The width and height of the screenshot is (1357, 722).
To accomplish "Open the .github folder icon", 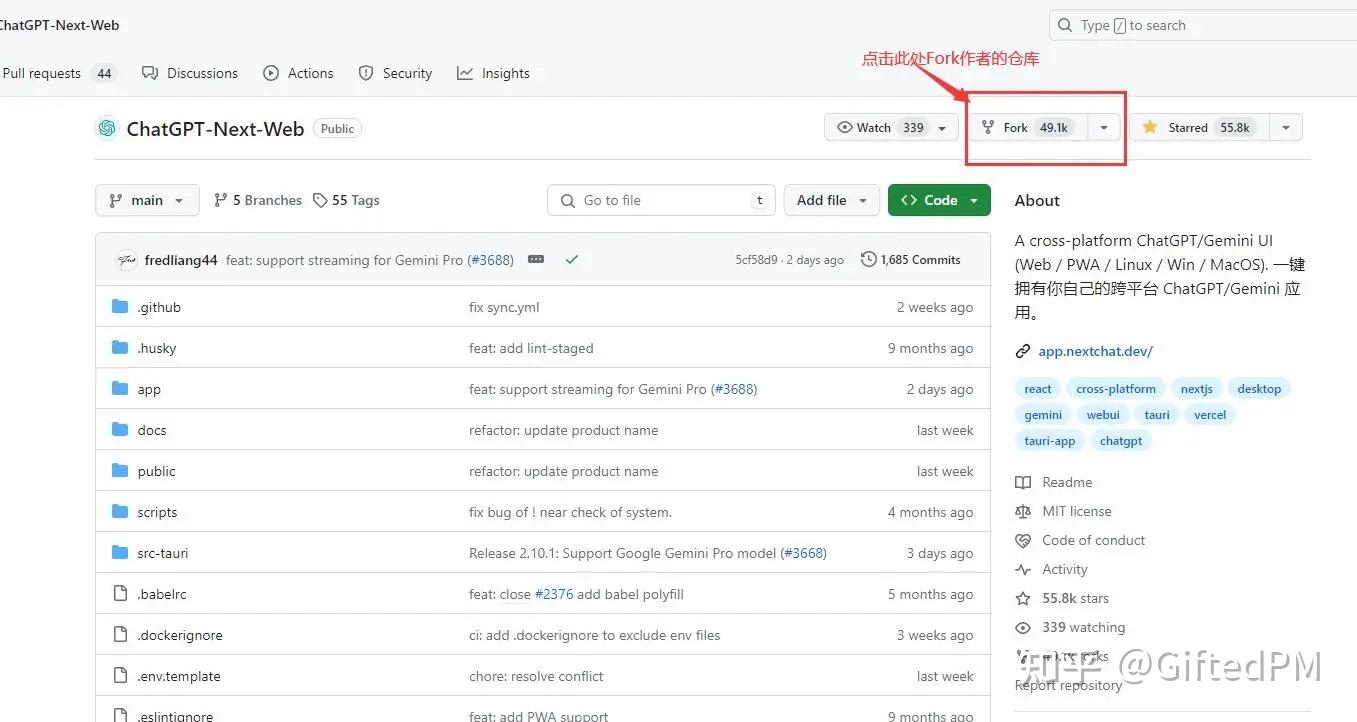I will 120,307.
